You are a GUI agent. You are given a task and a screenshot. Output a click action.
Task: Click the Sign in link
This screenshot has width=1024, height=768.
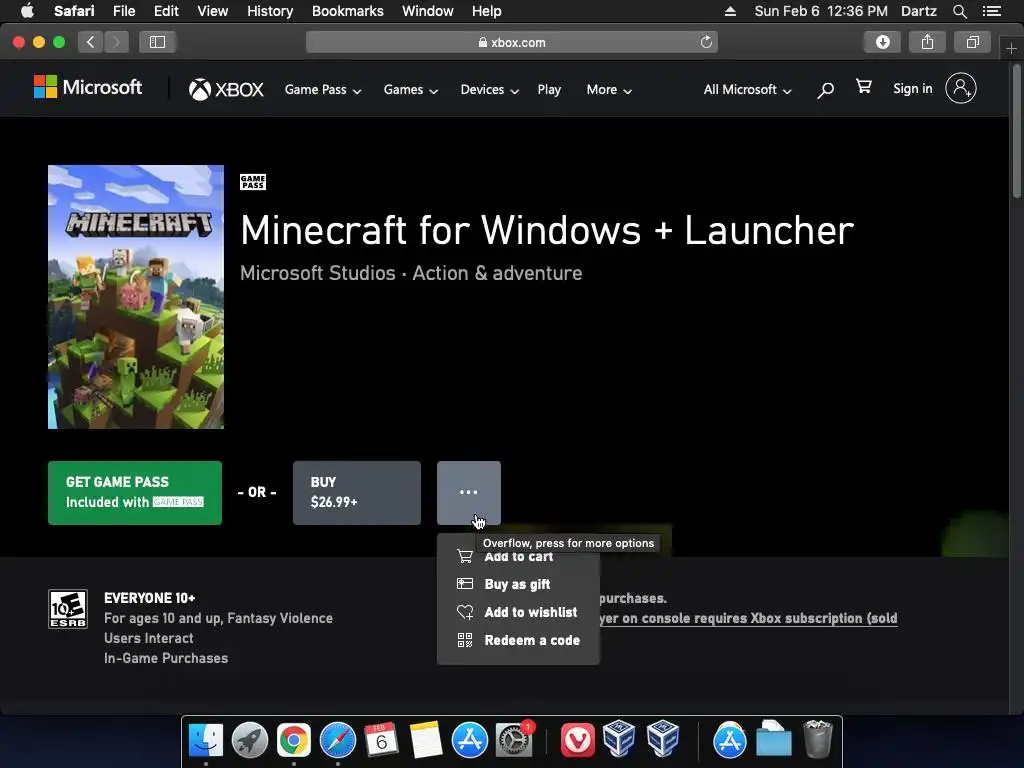[912, 88]
